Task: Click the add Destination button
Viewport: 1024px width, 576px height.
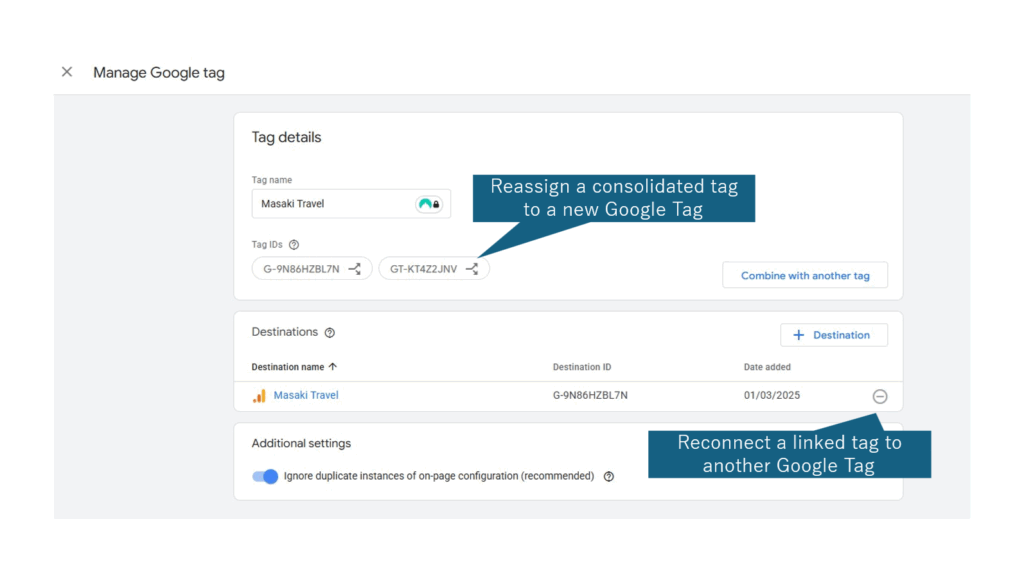Action: point(833,335)
